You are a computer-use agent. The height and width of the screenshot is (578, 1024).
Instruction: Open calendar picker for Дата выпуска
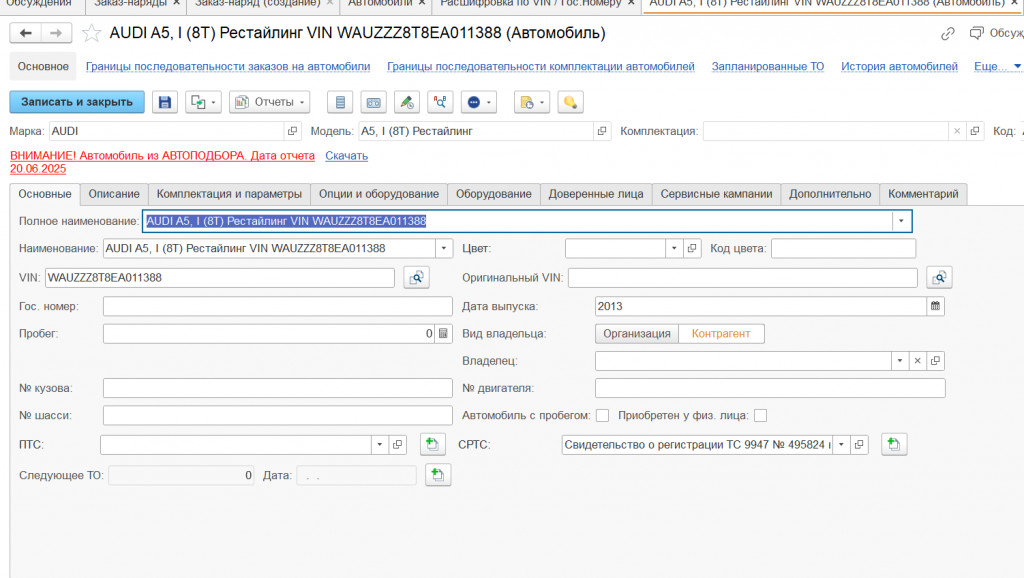(936, 306)
